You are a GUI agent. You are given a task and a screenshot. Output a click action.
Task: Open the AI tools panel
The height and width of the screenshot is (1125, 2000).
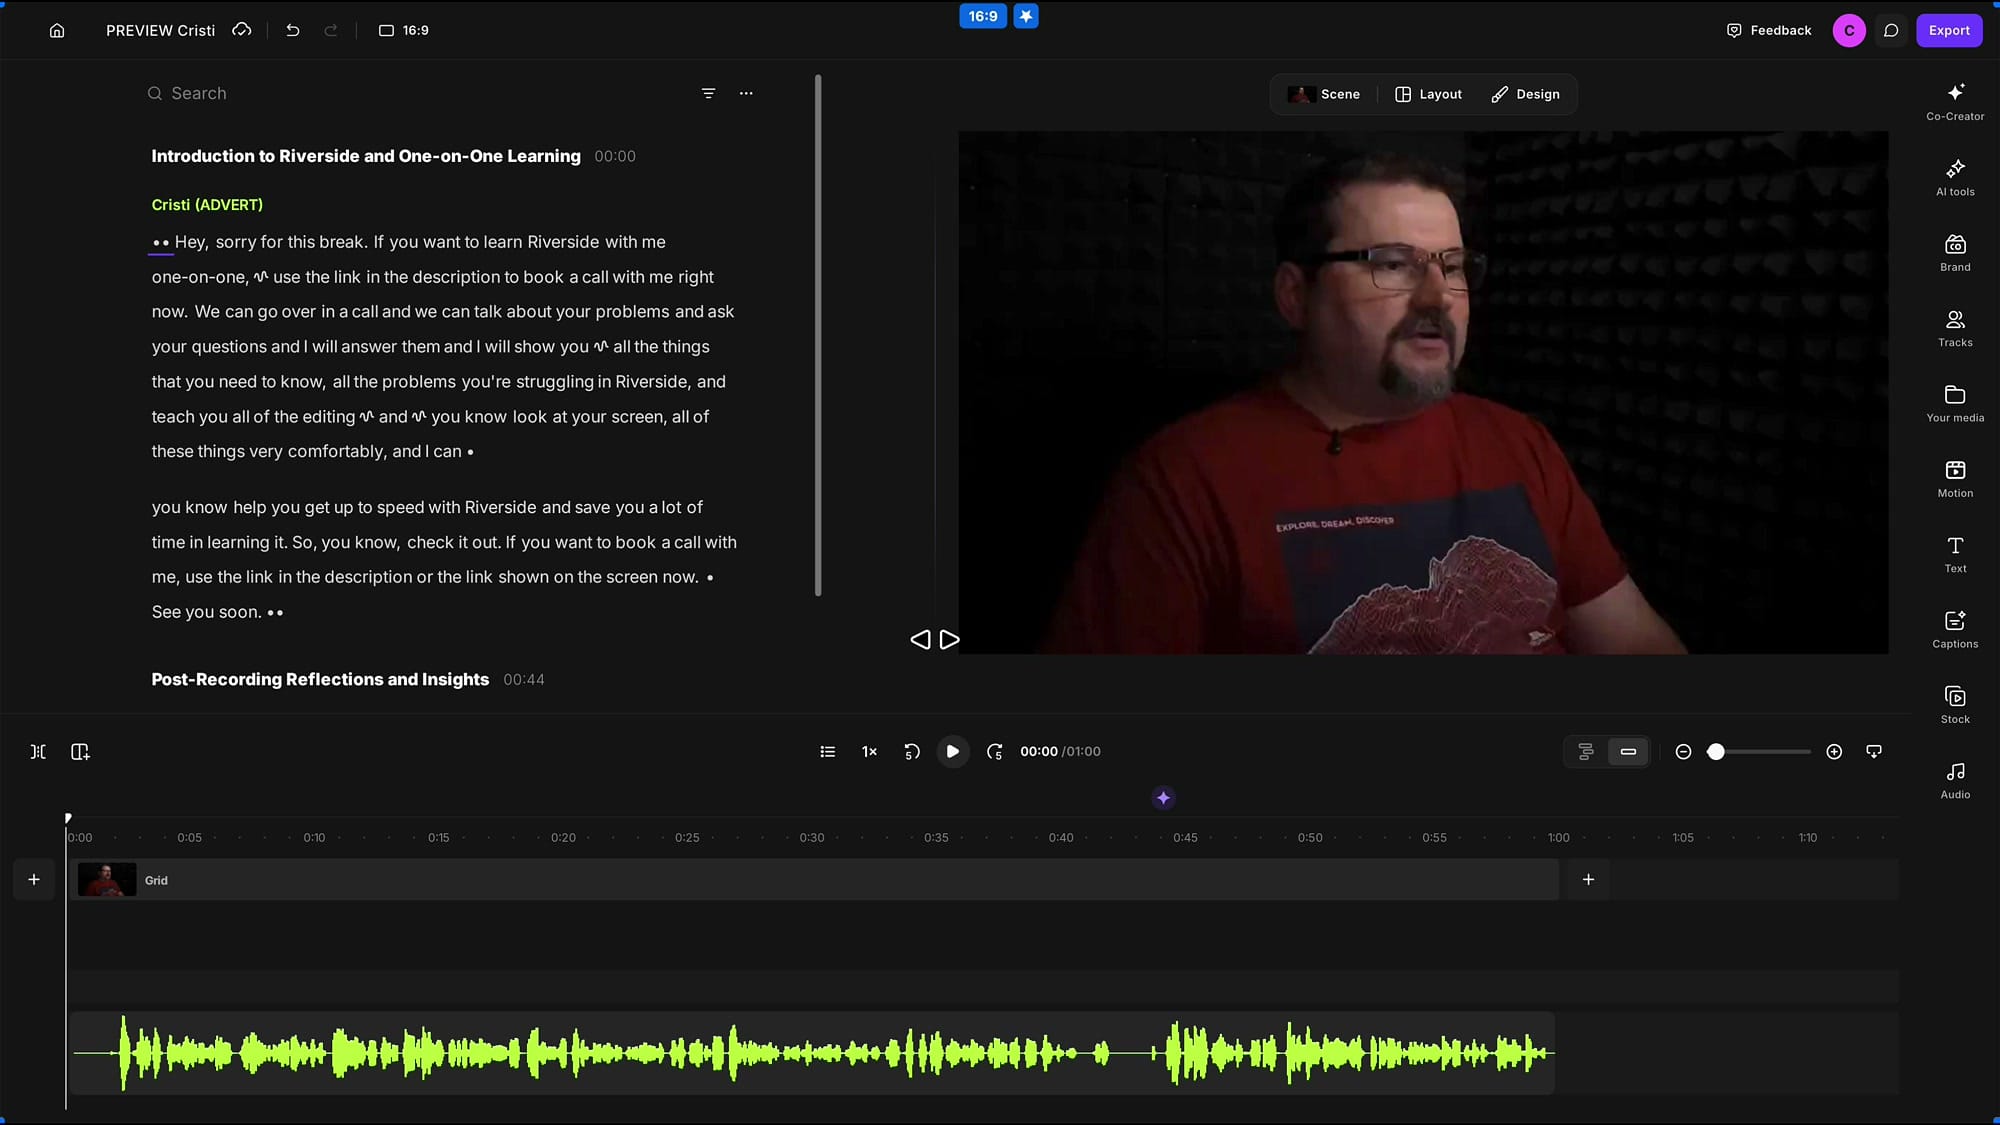click(1955, 177)
